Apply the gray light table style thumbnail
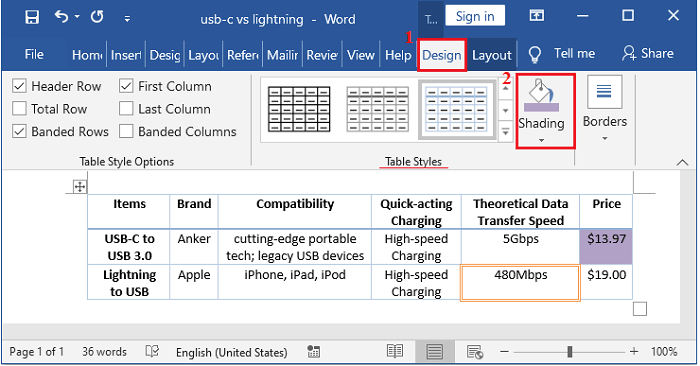The height and width of the screenshot is (366, 700). tap(378, 109)
